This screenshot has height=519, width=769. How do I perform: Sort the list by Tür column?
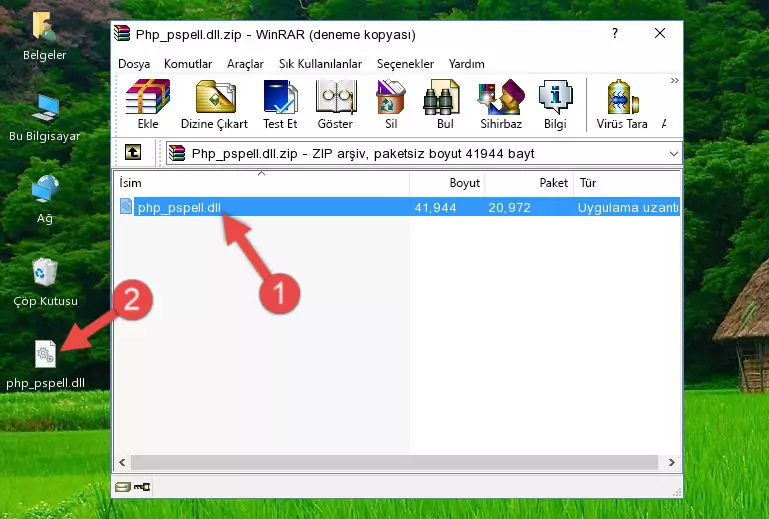coord(627,183)
